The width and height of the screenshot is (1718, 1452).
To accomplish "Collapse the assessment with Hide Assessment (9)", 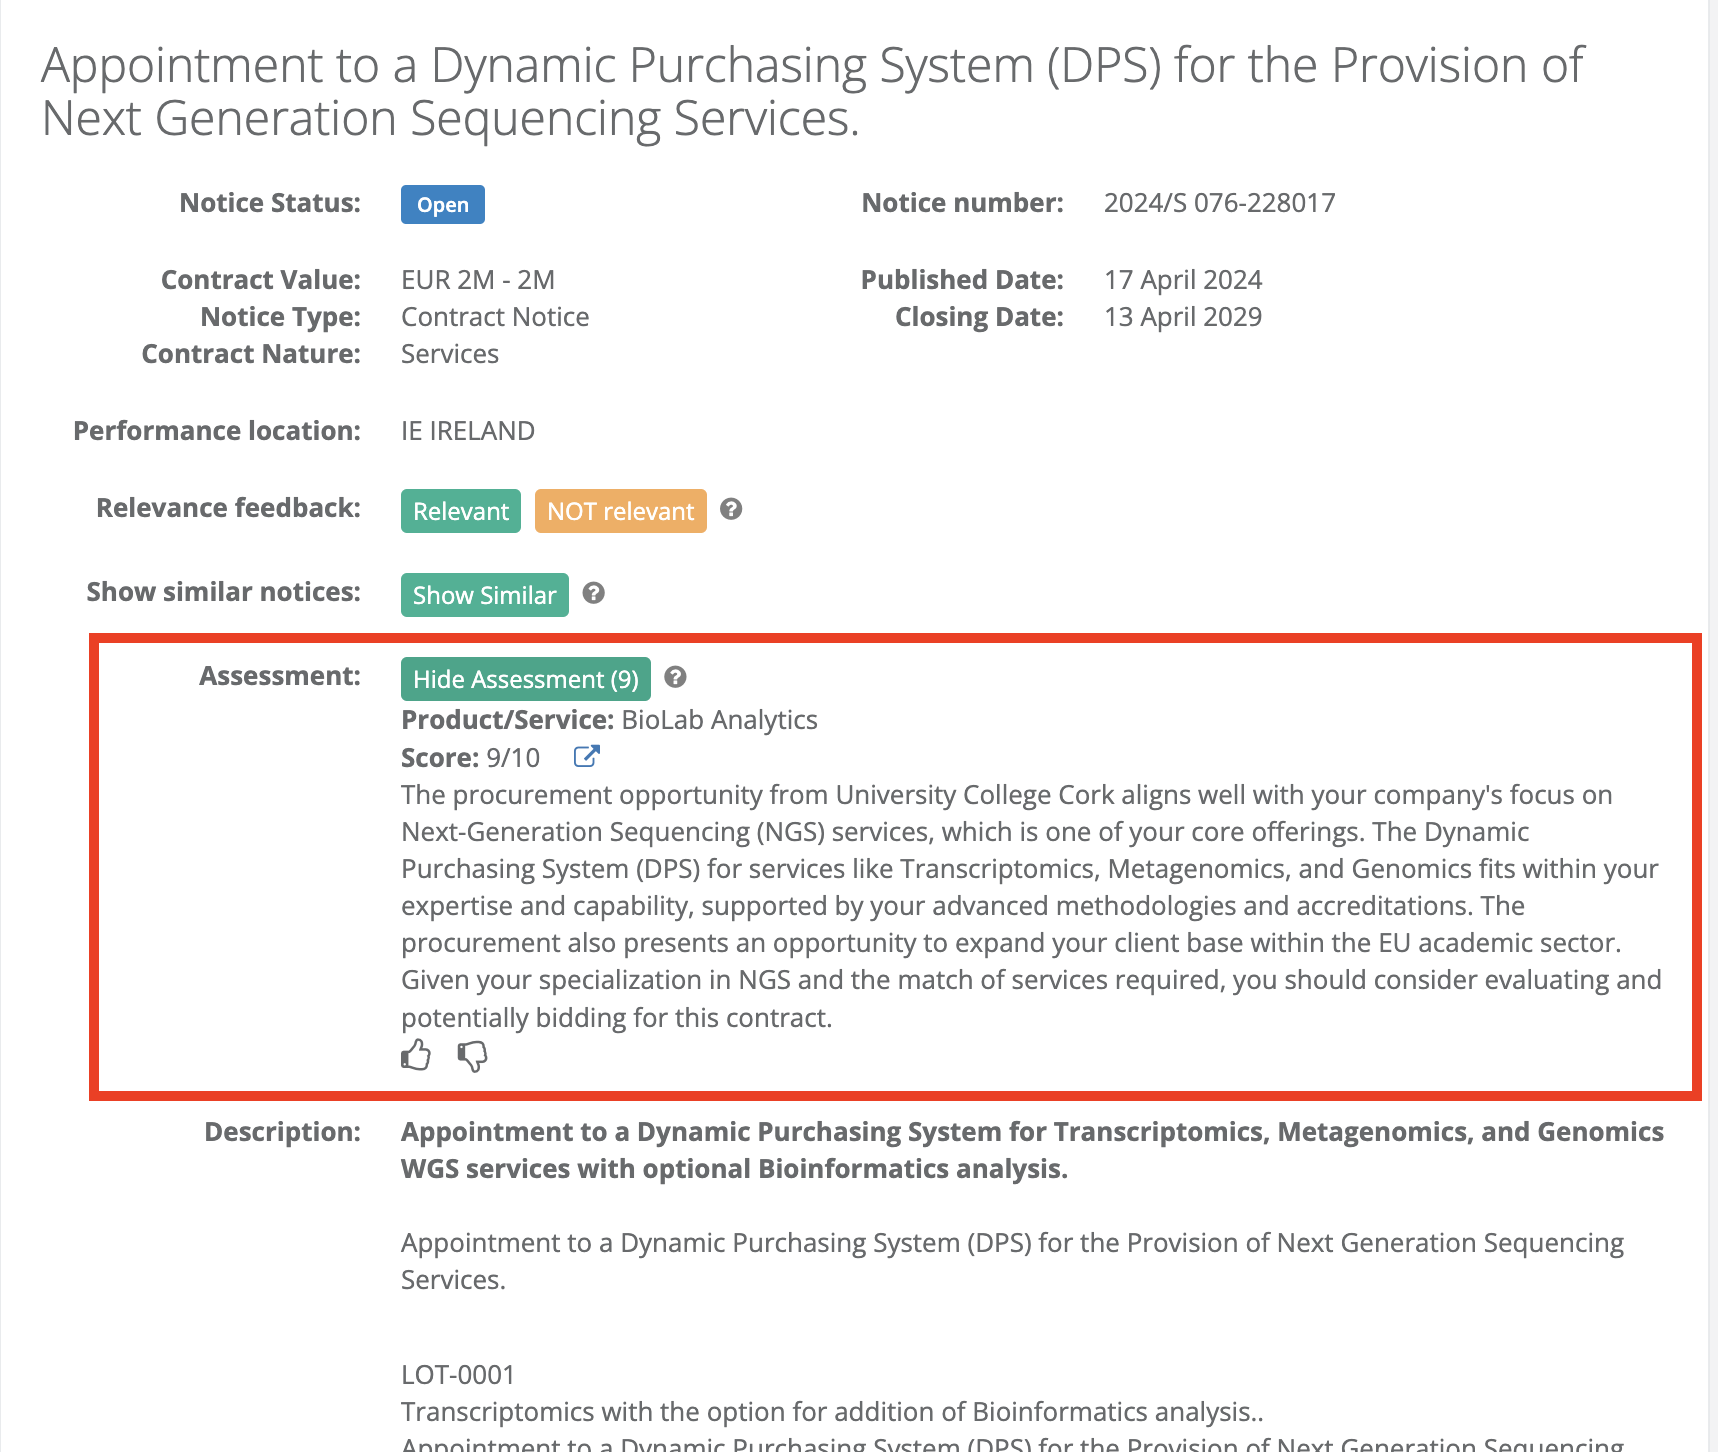I will click(525, 679).
